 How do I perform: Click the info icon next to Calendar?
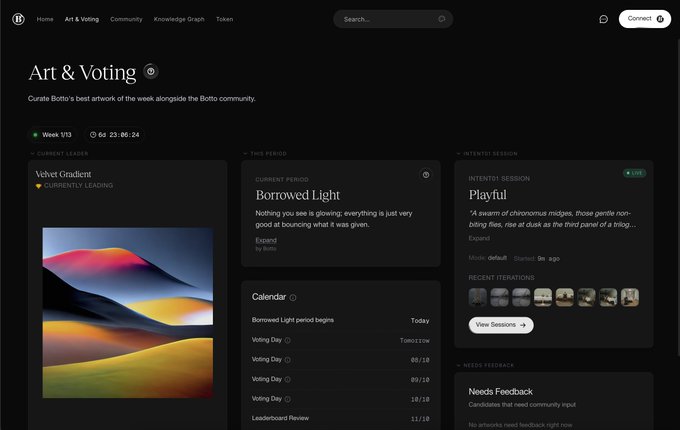(293, 297)
